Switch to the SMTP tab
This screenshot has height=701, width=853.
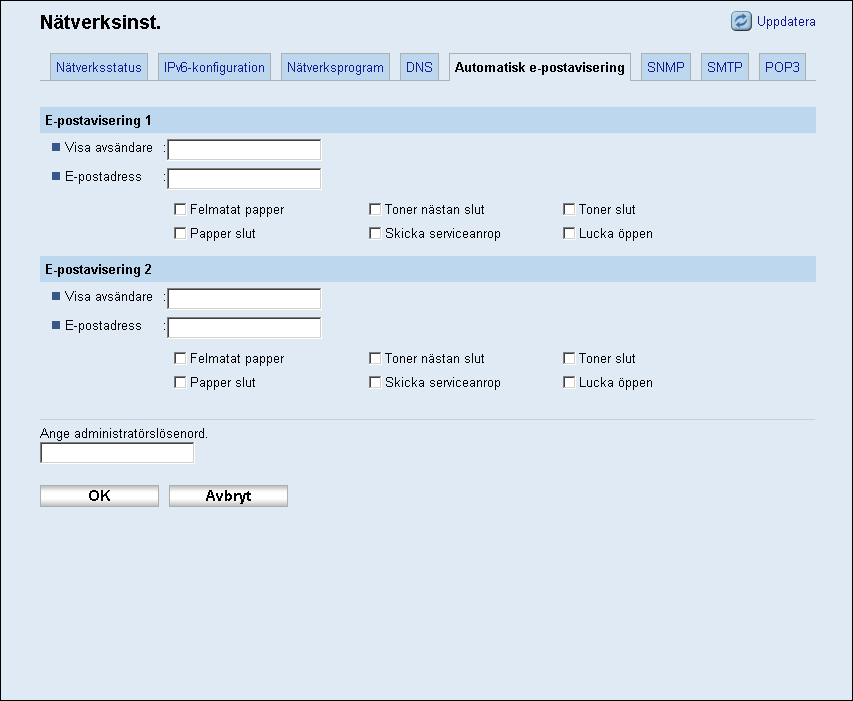point(725,67)
